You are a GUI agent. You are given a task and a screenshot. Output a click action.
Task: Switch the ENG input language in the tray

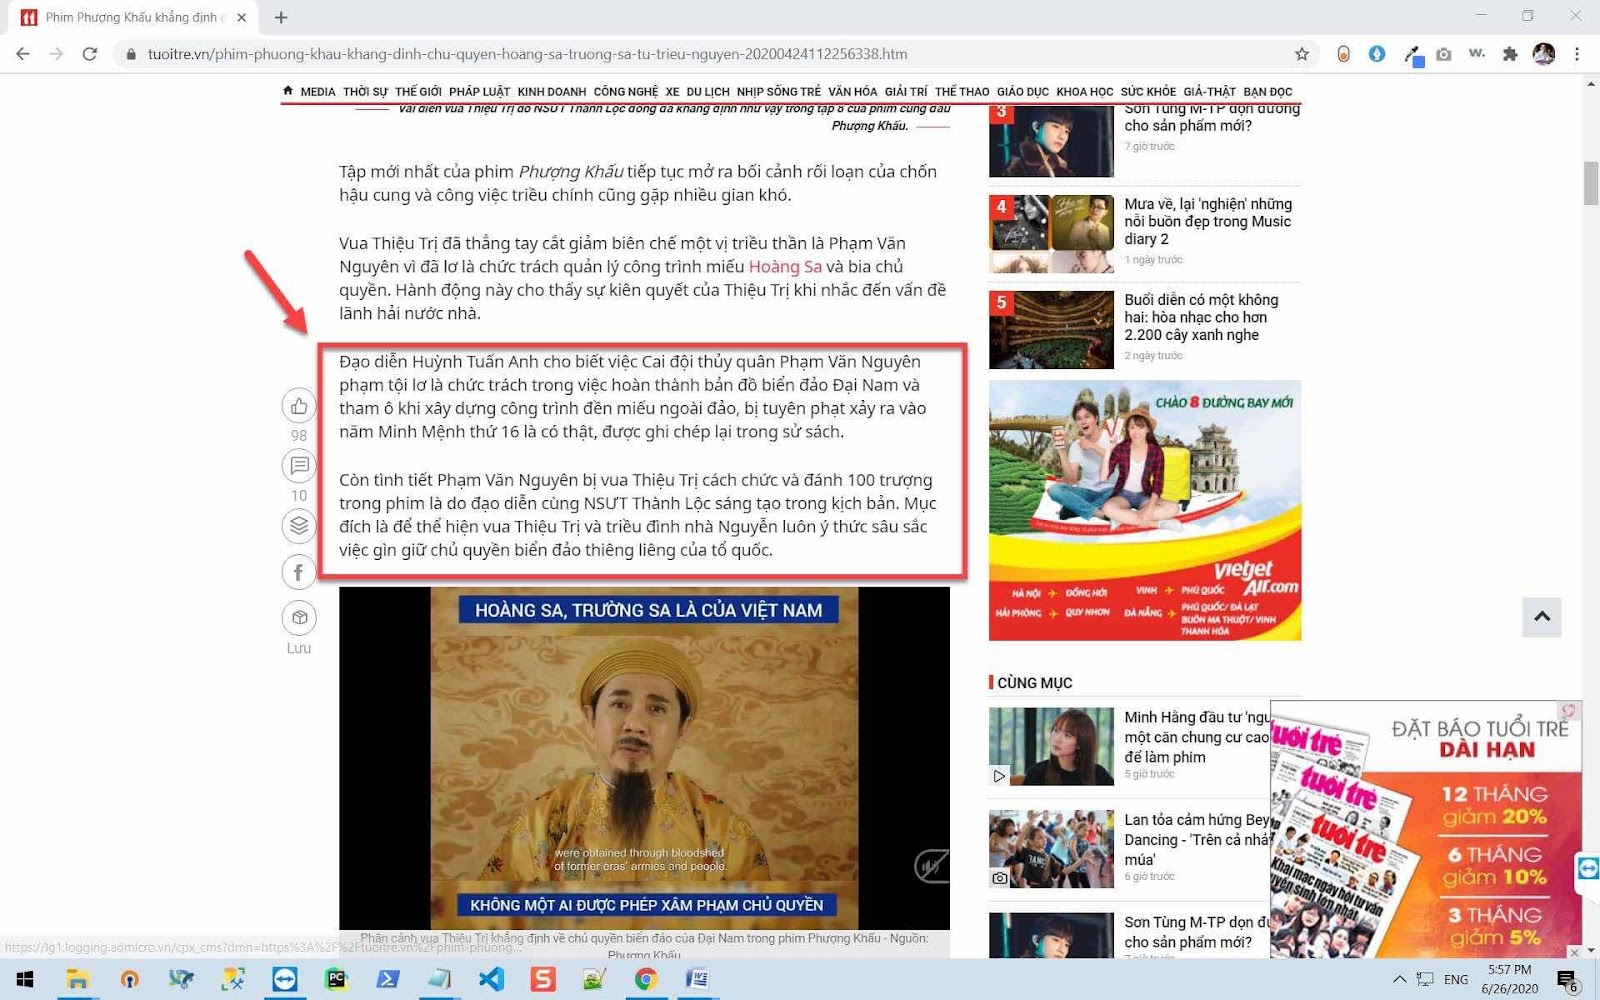point(1456,979)
